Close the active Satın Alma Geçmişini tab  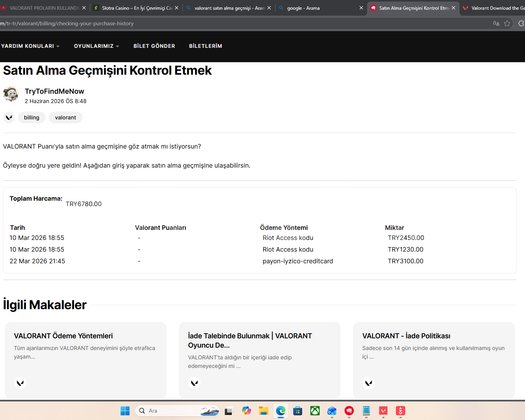(x=453, y=8)
